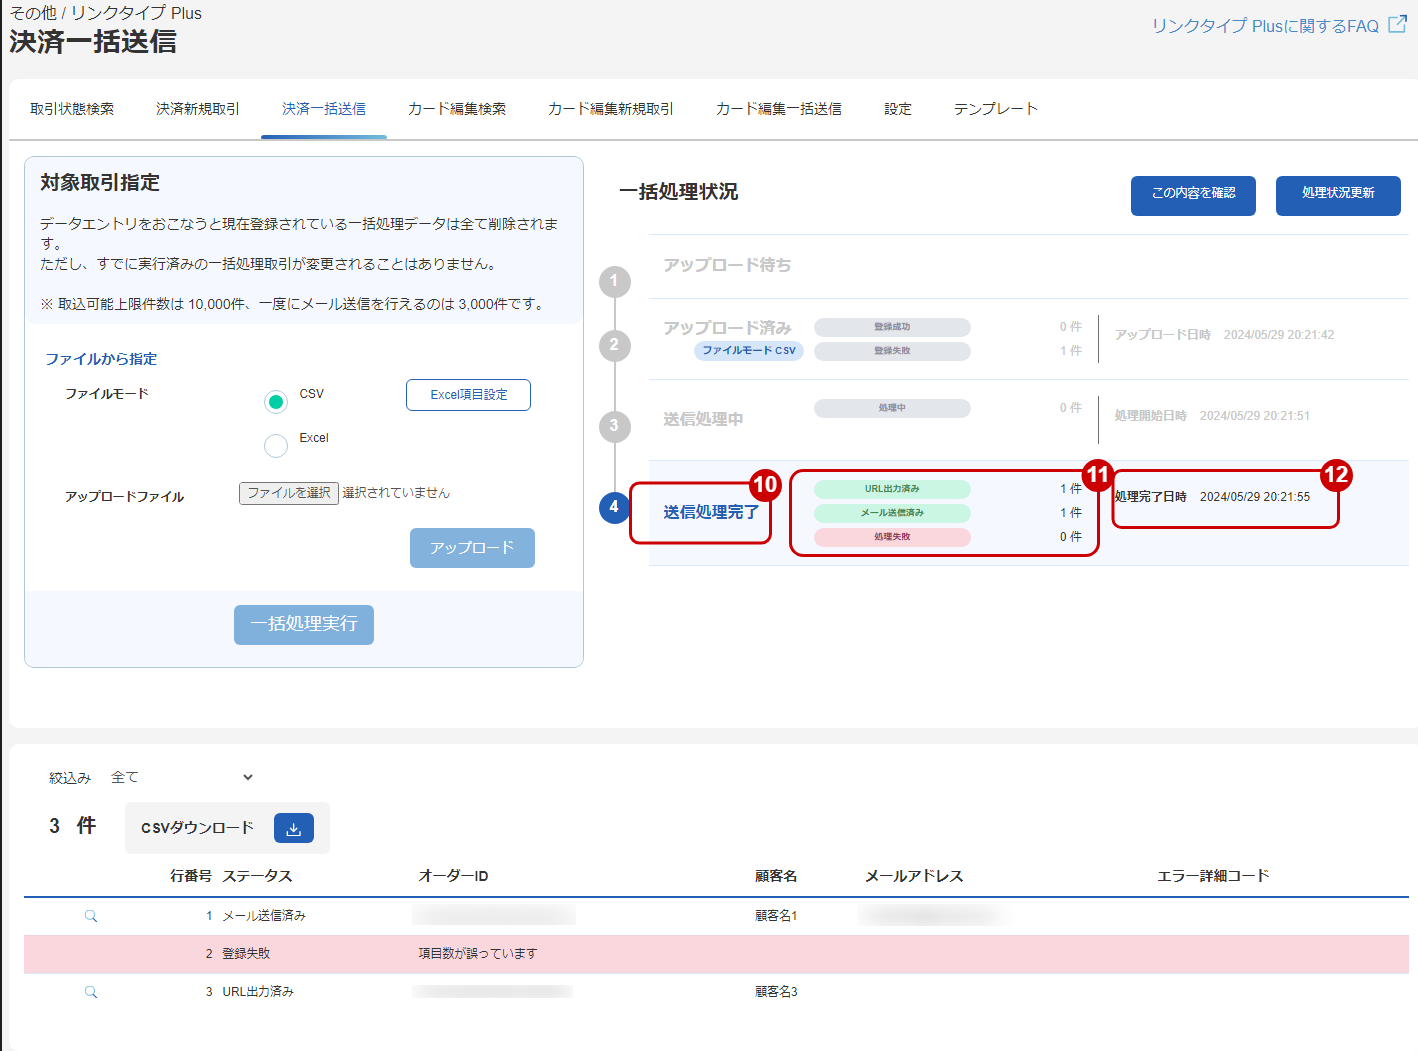The width and height of the screenshot is (1418, 1051).
Task: Click ファイルを選択 file chooser button
Action: coord(289,493)
